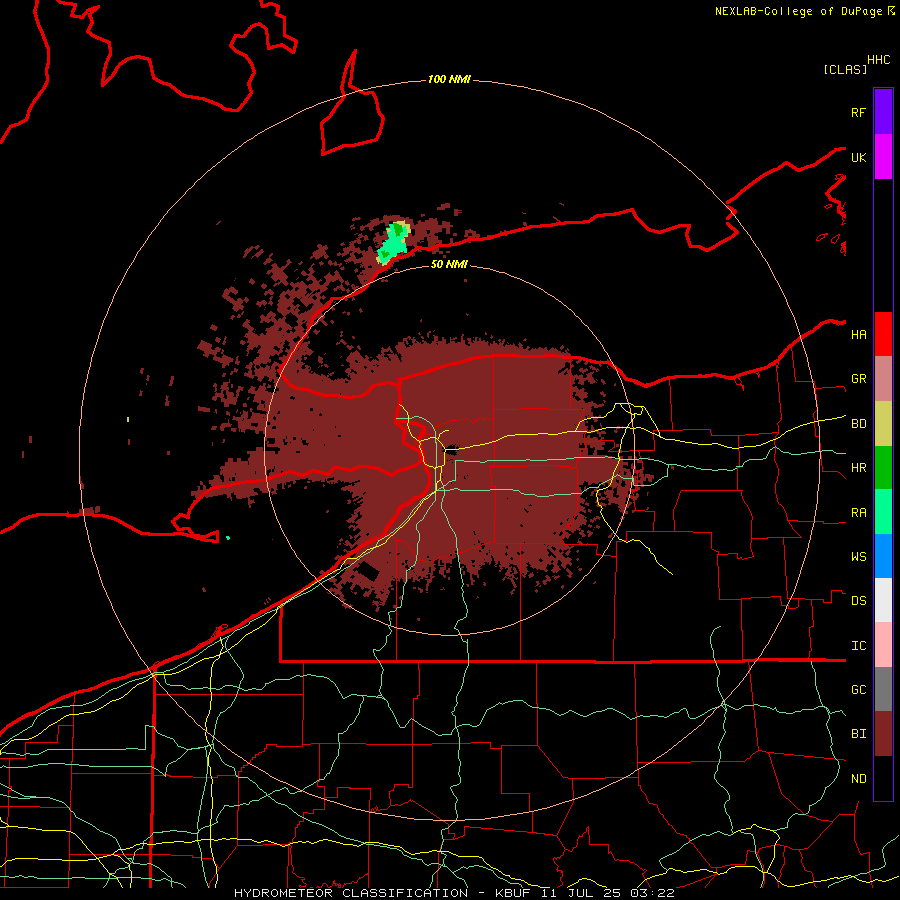The image size is (900, 900).
Task: Select the GC gray legend swatch
Action: point(883,689)
